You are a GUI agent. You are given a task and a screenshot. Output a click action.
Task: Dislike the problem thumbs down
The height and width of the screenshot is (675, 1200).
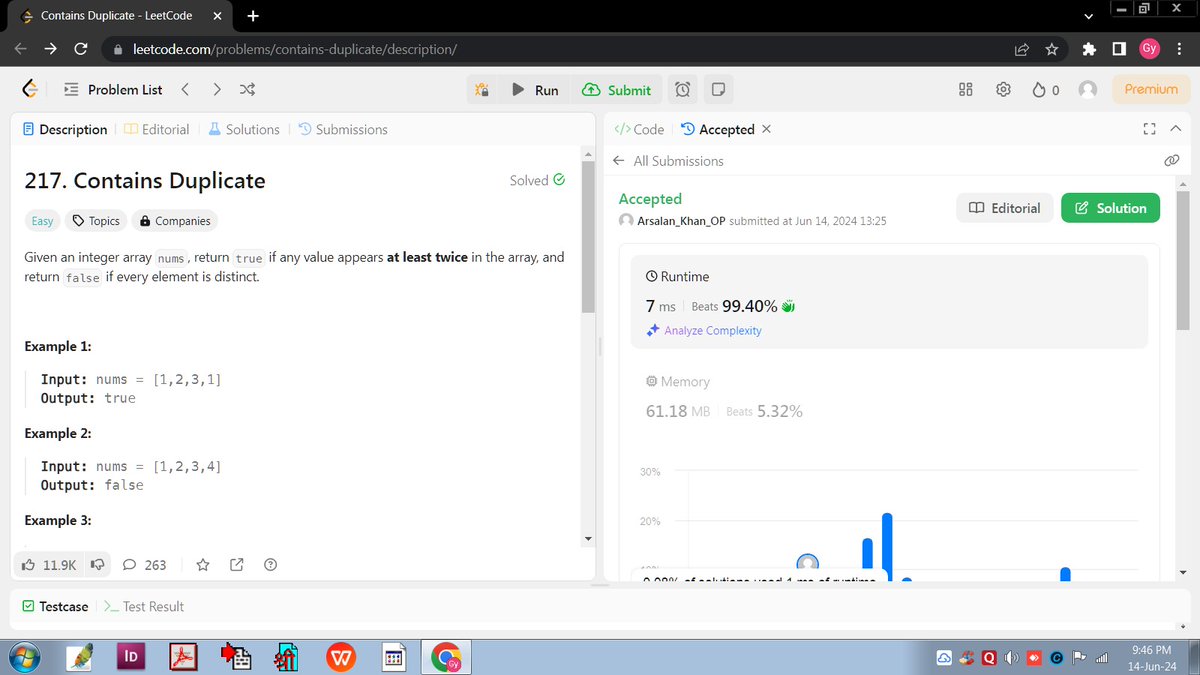98,565
